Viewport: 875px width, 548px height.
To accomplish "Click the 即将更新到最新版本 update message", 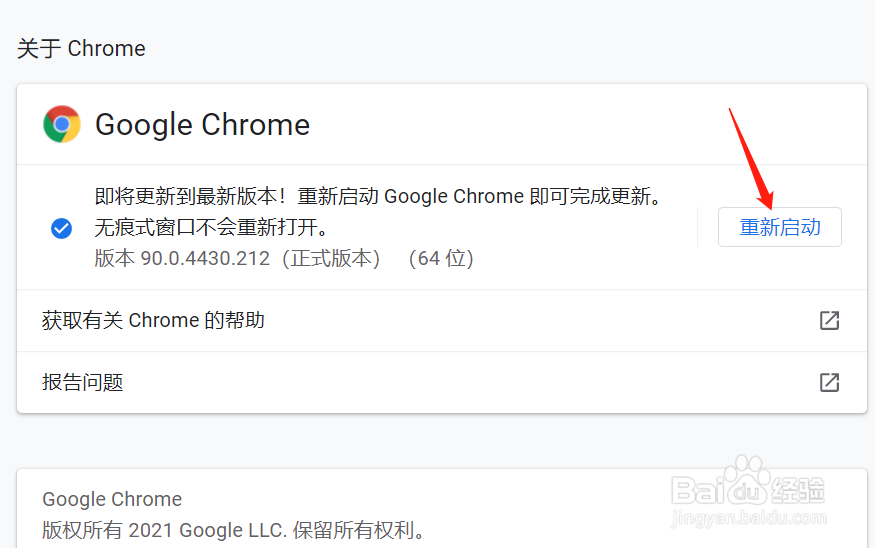I will click(378, 196).
